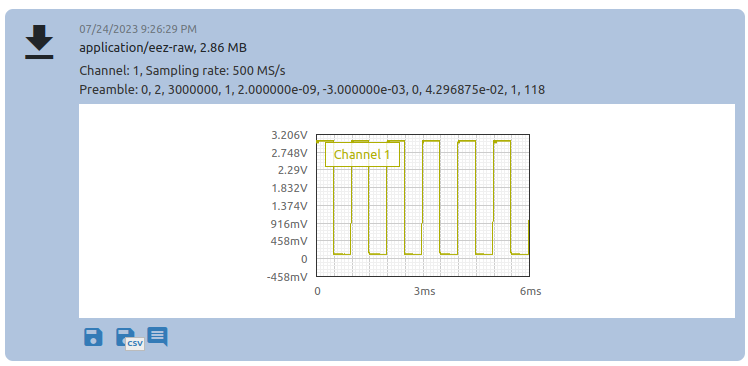This screenshot has height=366, width=748.
Task: Click the 1.832V axis label
Action: tap(289, 188)
